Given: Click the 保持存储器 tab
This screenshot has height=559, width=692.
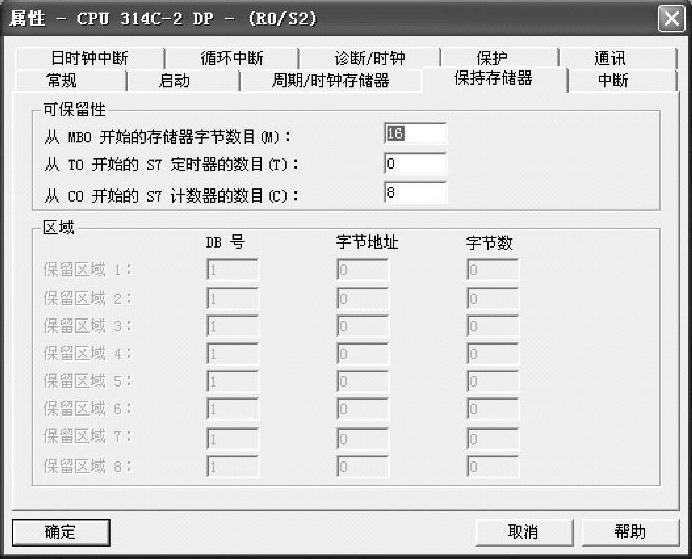Looking at the screenshot, I should [493, 78].
